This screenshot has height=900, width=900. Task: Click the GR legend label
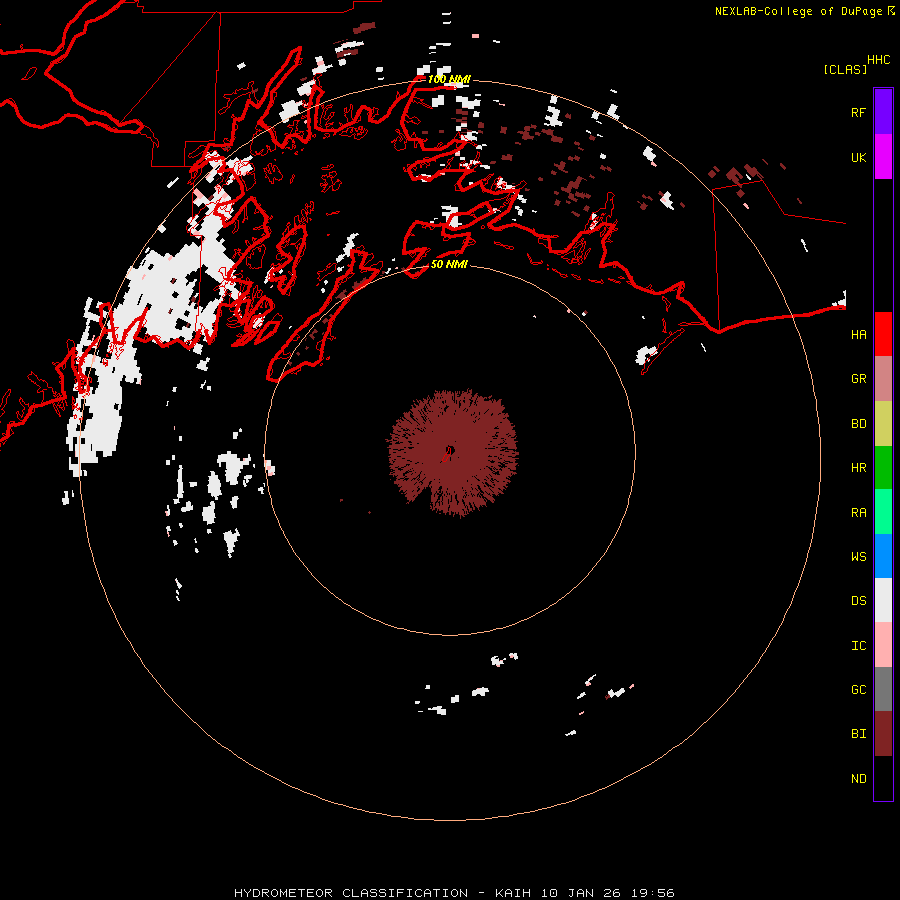tap(859, 379)
